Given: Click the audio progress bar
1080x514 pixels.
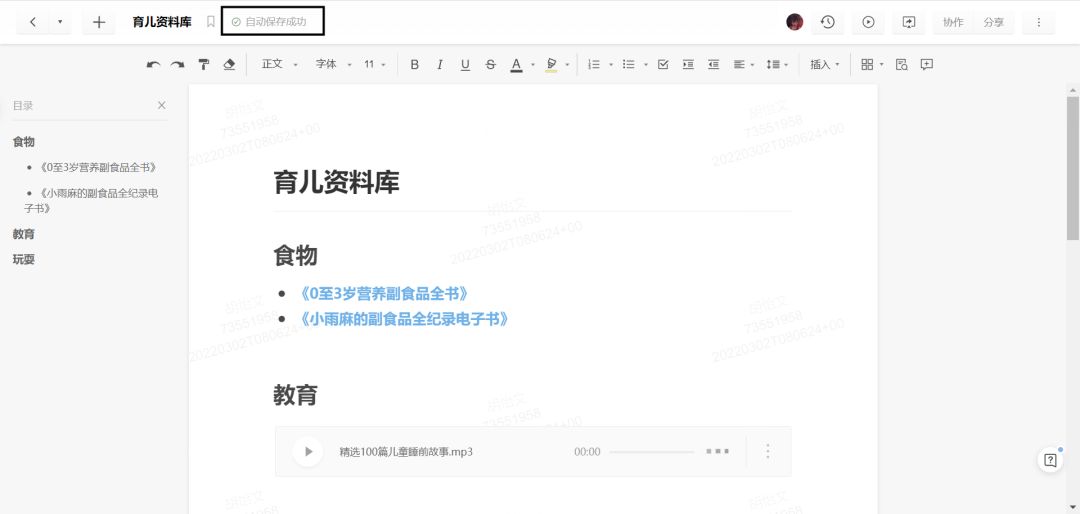Looking at the screenshot, I should coord(652,452).
